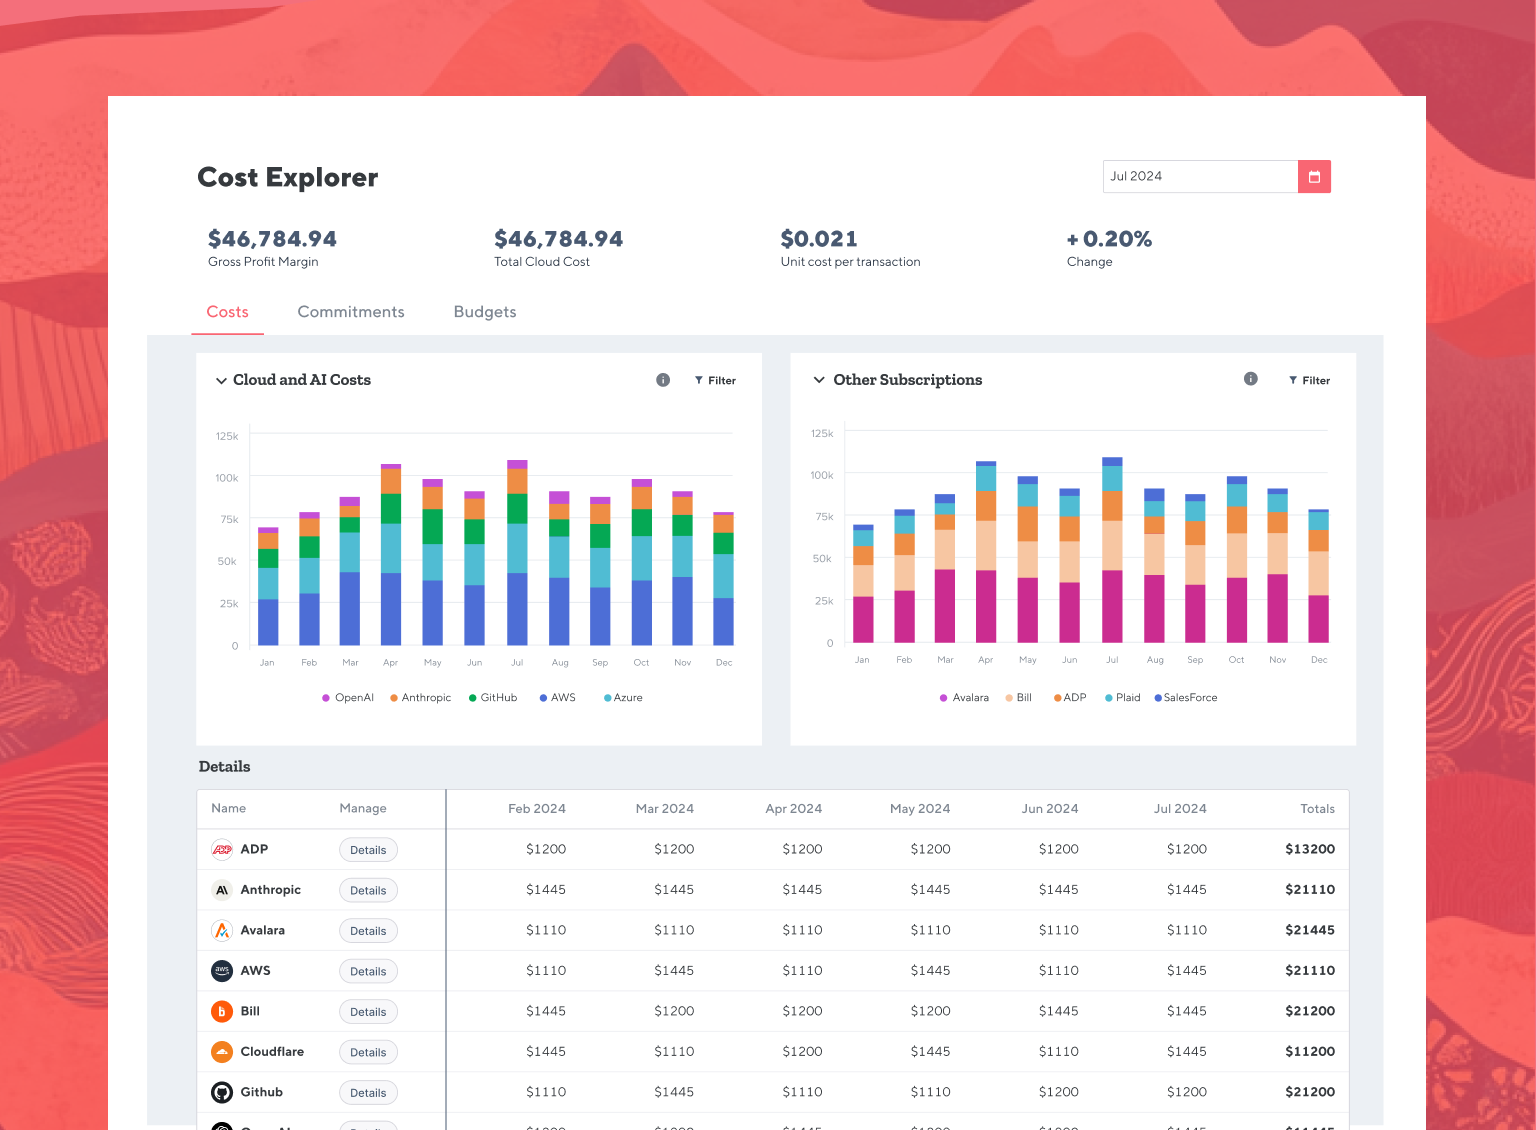Toggle OpenAI legend marker
Screen dimensions: 1536x1130
(326, 698)
